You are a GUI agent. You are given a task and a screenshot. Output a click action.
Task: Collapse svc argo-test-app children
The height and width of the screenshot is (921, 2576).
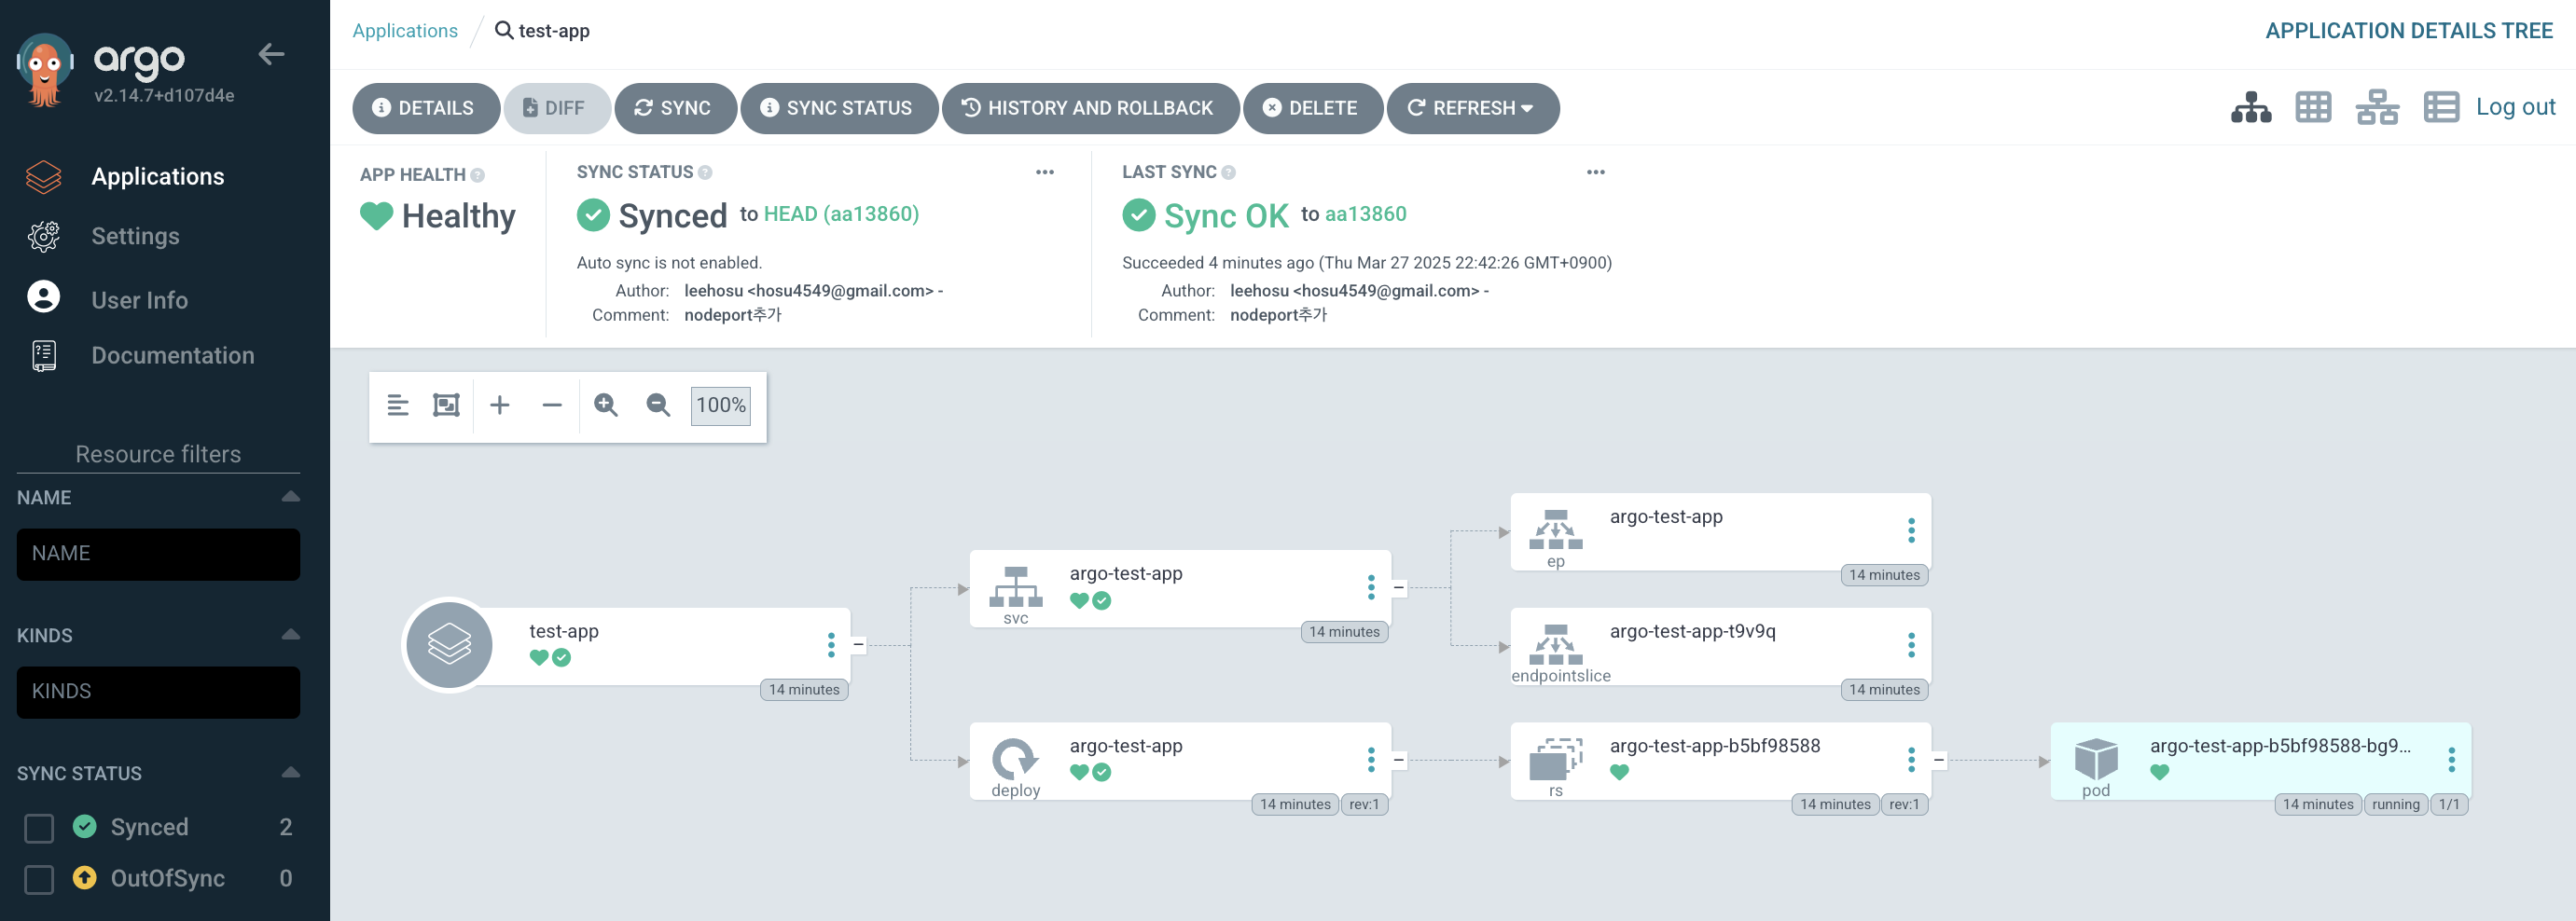(x=1398, y=588)
